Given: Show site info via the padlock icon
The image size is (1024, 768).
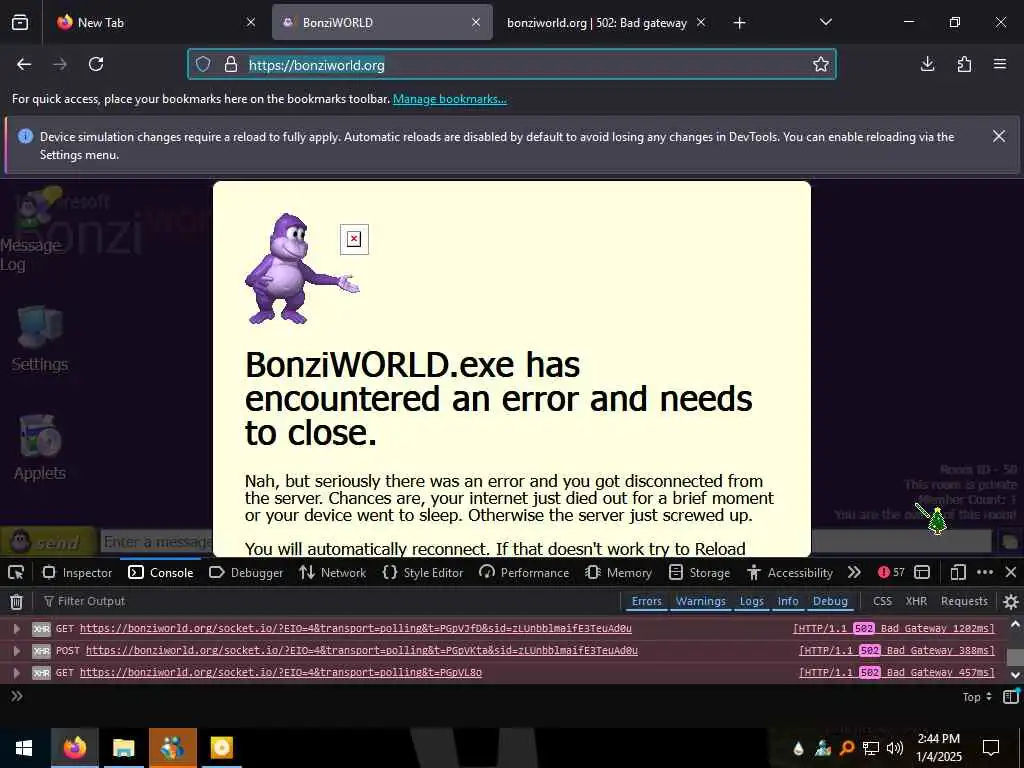Looking at the screenshot, I should point(231,64).
